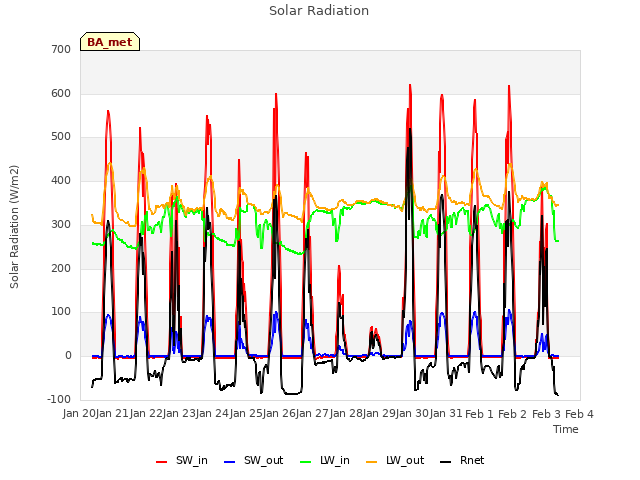Click the 200 y-axis tick label
This screenshot has width=640, height=480.
pyautogui.click(x=61, y=268)
